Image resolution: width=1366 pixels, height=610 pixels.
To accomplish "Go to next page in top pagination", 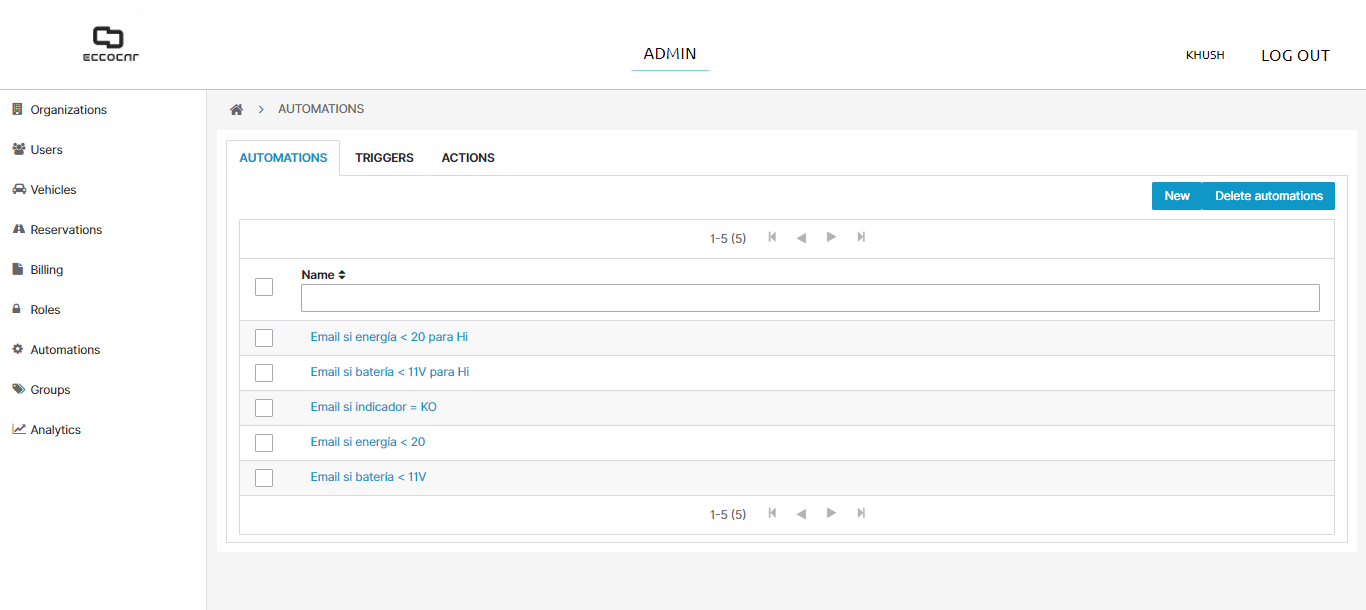I will pyautogui.click(x=831, y=238).
